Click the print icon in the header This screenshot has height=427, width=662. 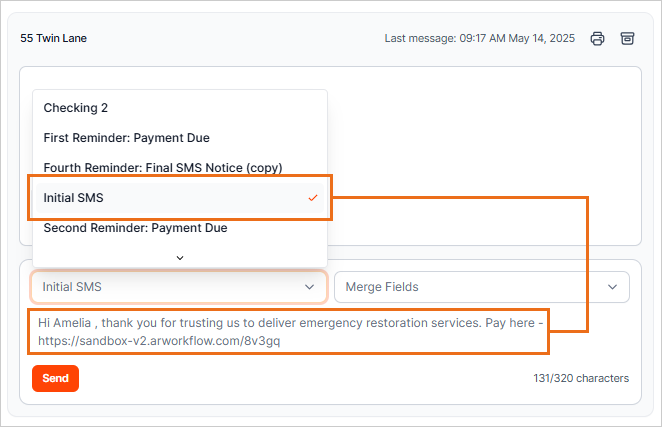pos(597,39)
